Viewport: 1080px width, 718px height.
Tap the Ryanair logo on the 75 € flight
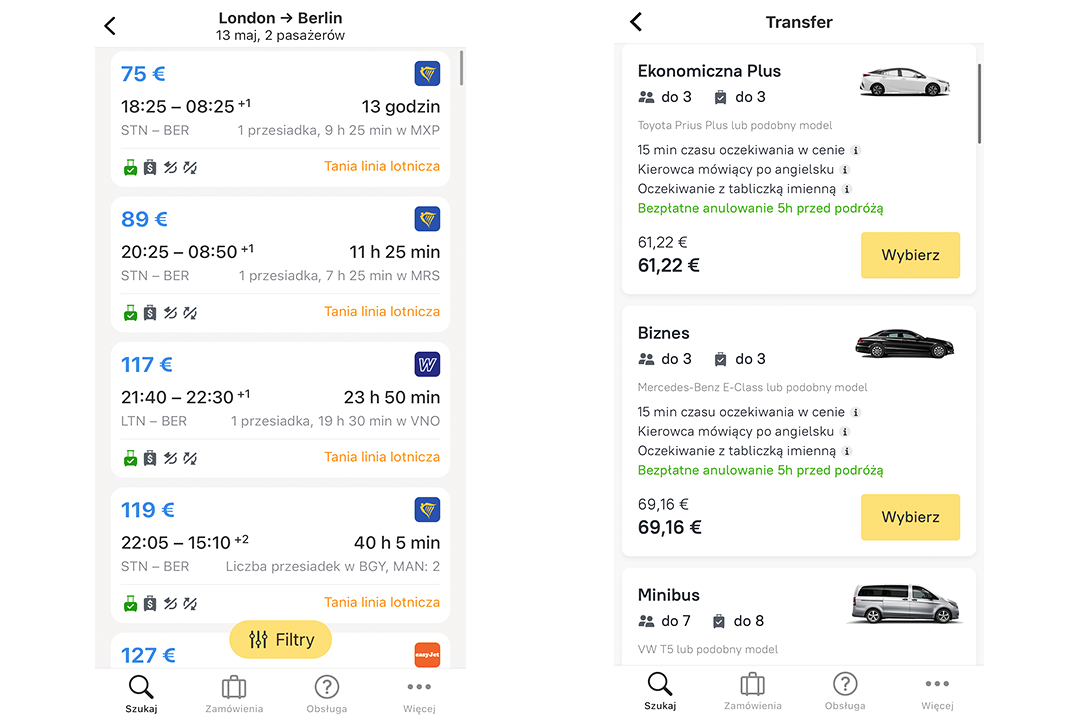click(x=427, y=74)
